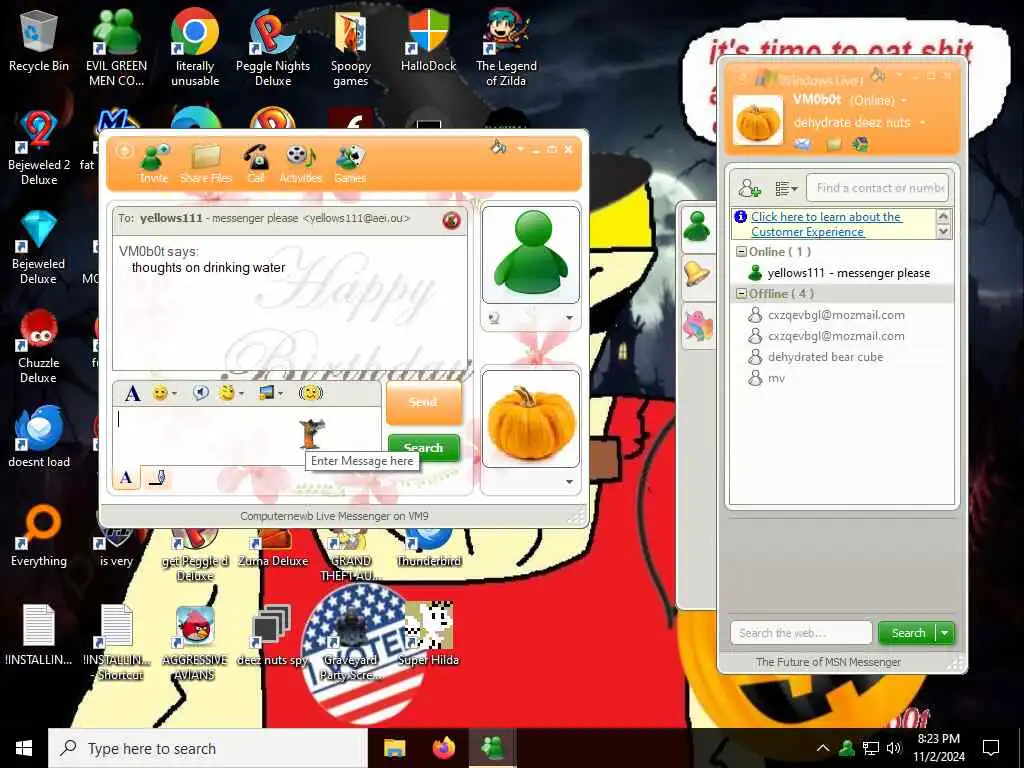The image size is (1024, 768).
Task: Open Customer Experience link
Action: point(826,224)
